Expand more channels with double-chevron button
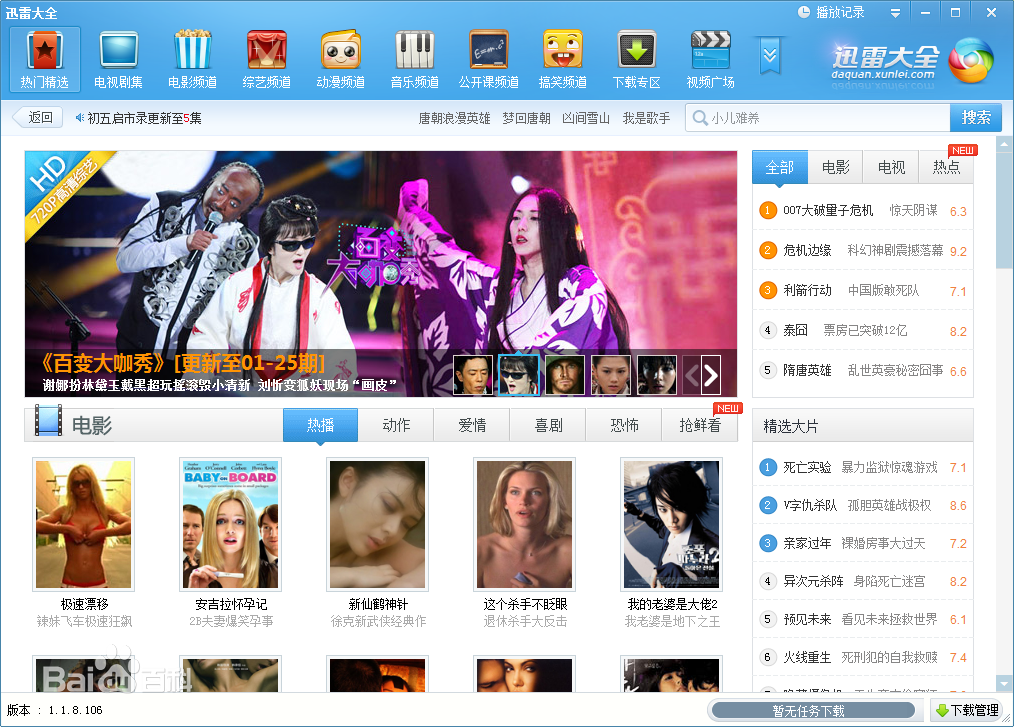 [x=770, y=55]
